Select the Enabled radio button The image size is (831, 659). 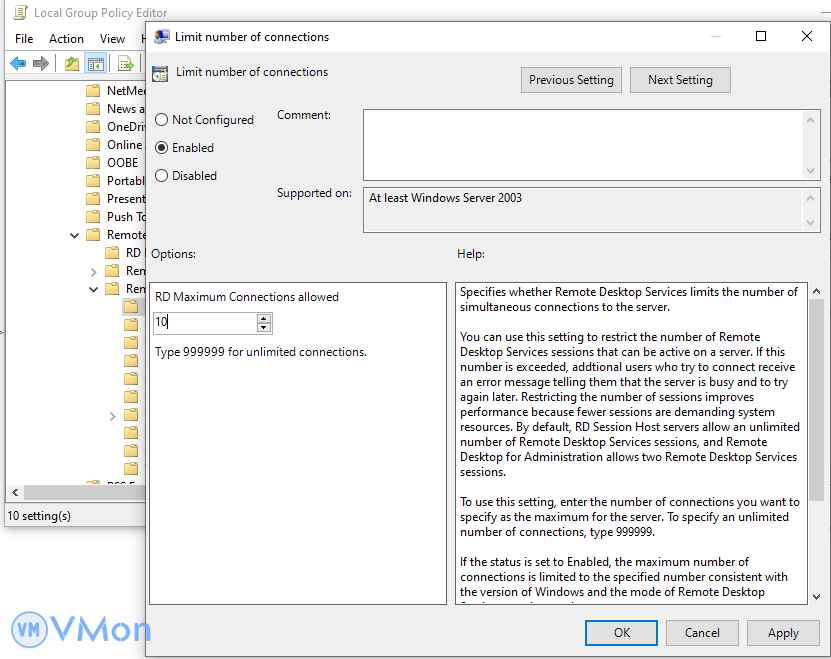click(162, 147)
